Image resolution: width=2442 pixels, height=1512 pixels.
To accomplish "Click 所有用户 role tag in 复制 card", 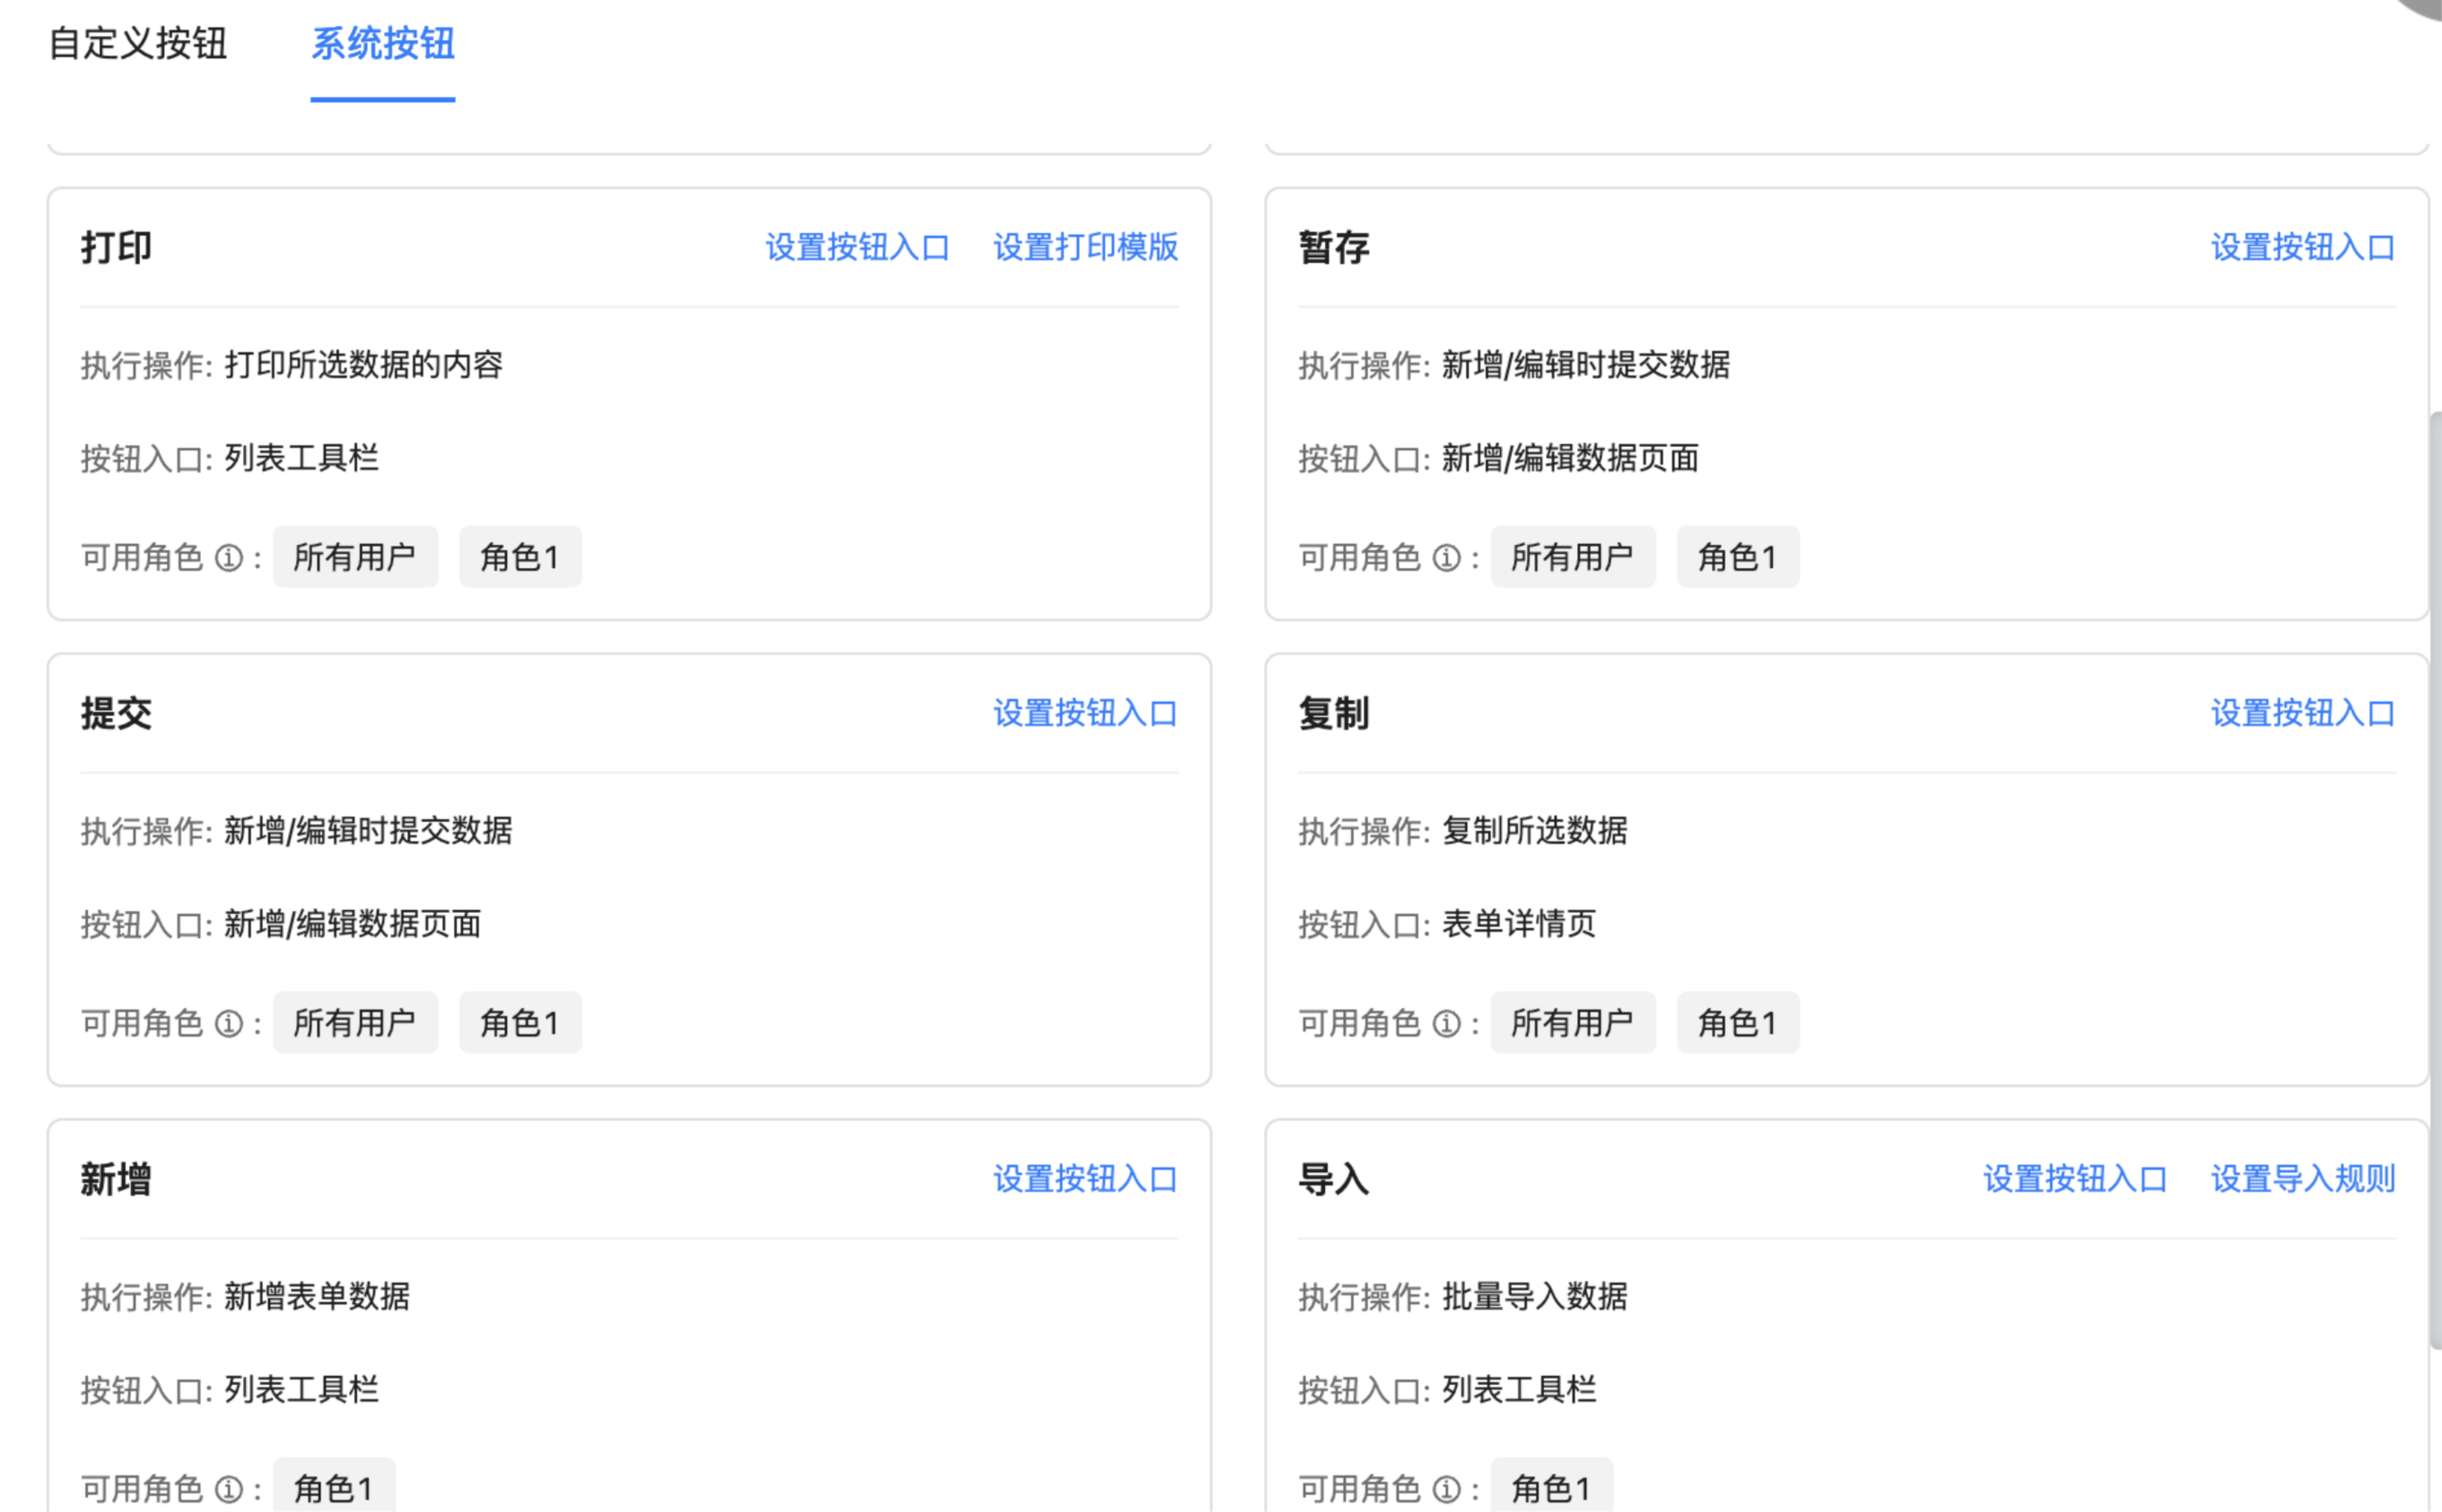I will 1572,1023.
